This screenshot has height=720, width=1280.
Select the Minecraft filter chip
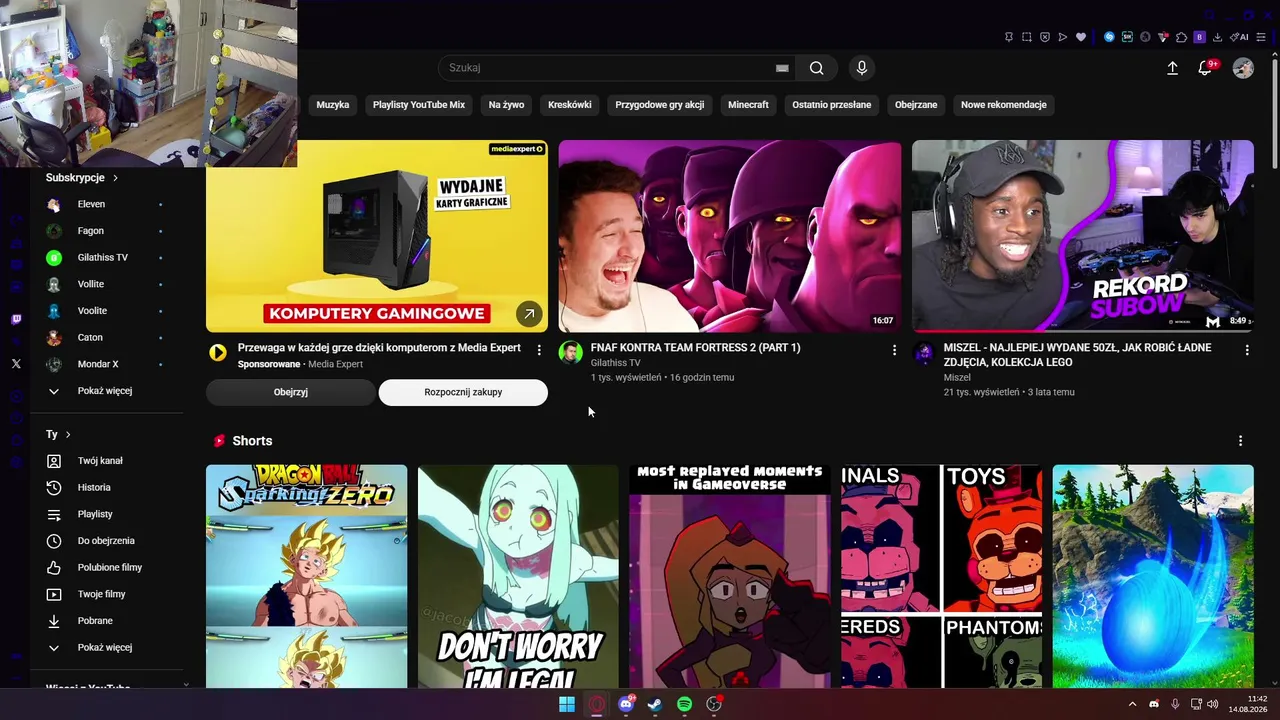tap(748, 105)
